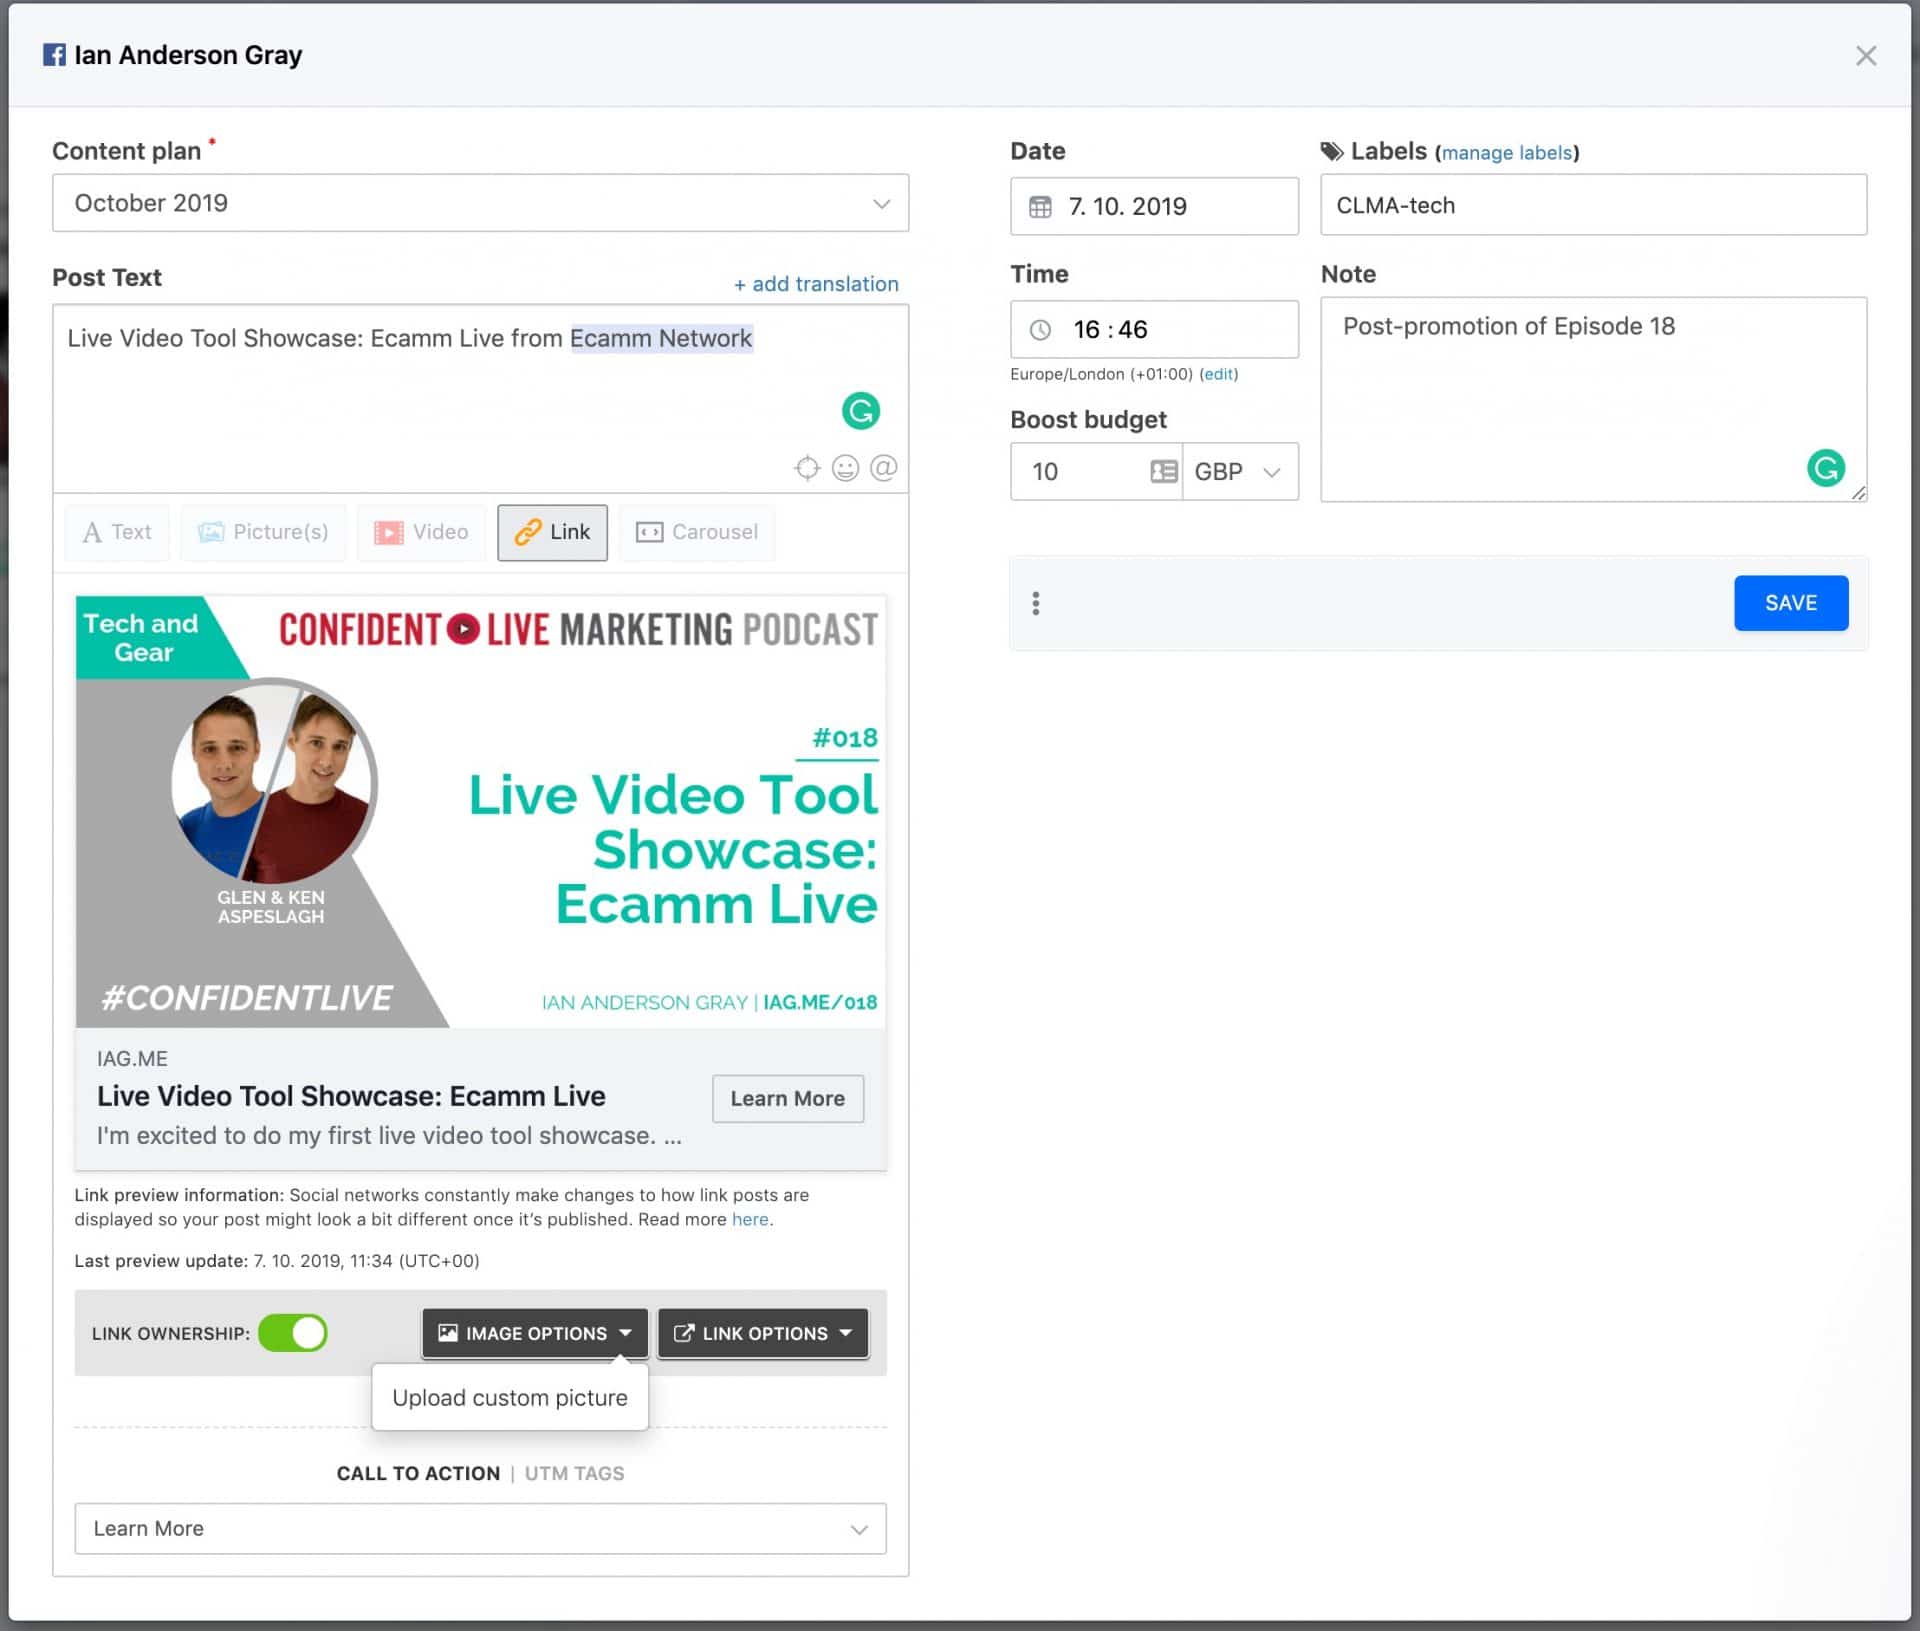Viewport: 1920px width, 1631px height.
Task: Switch to the Picture(s) tab
Action: tap(264, 531)
